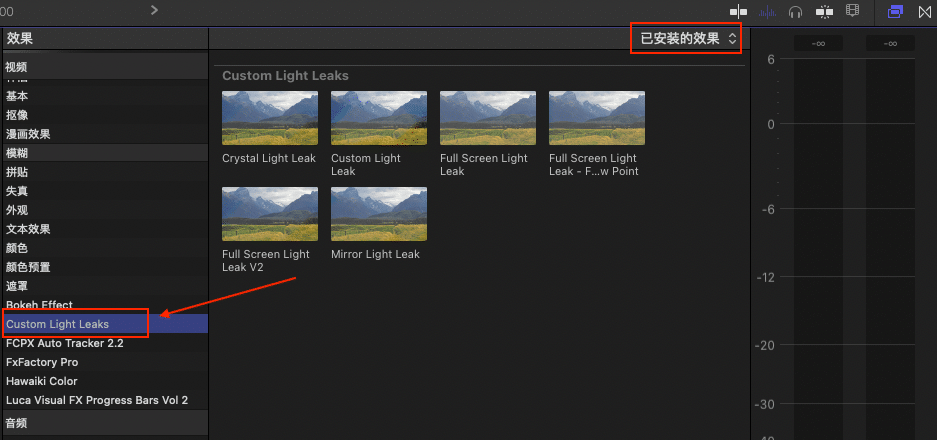
Task: Select the FxFactory Pro category
Action: point(104,362)
